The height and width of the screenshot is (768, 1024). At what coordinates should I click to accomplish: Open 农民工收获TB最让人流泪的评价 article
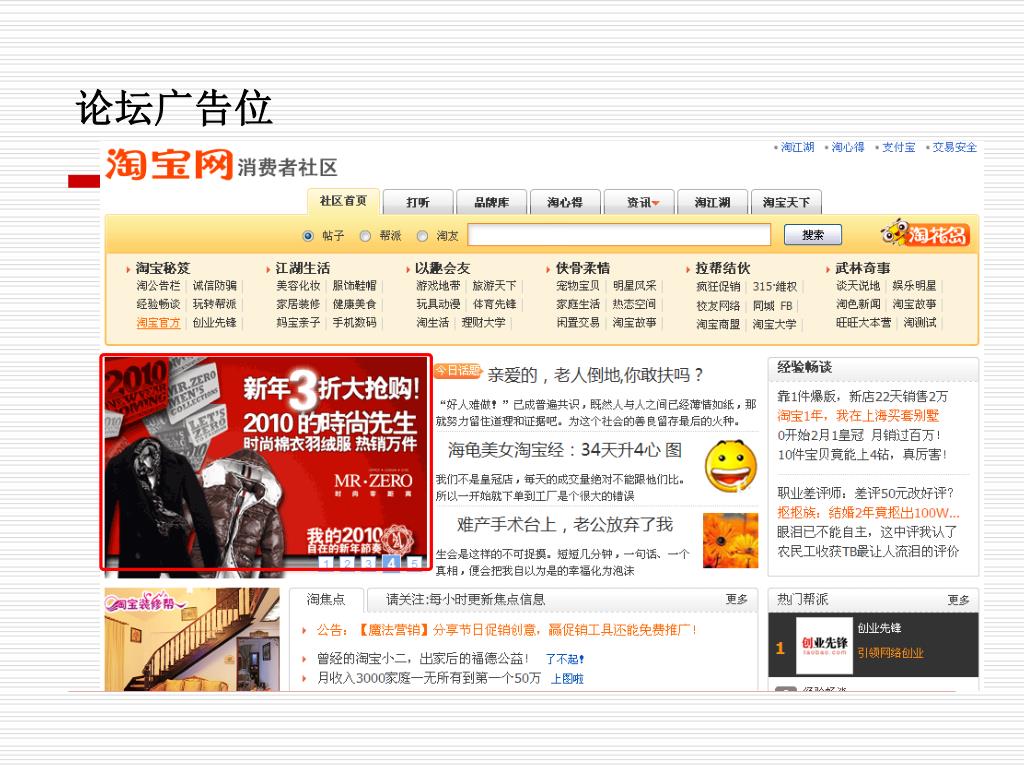[x=868, y=551]
